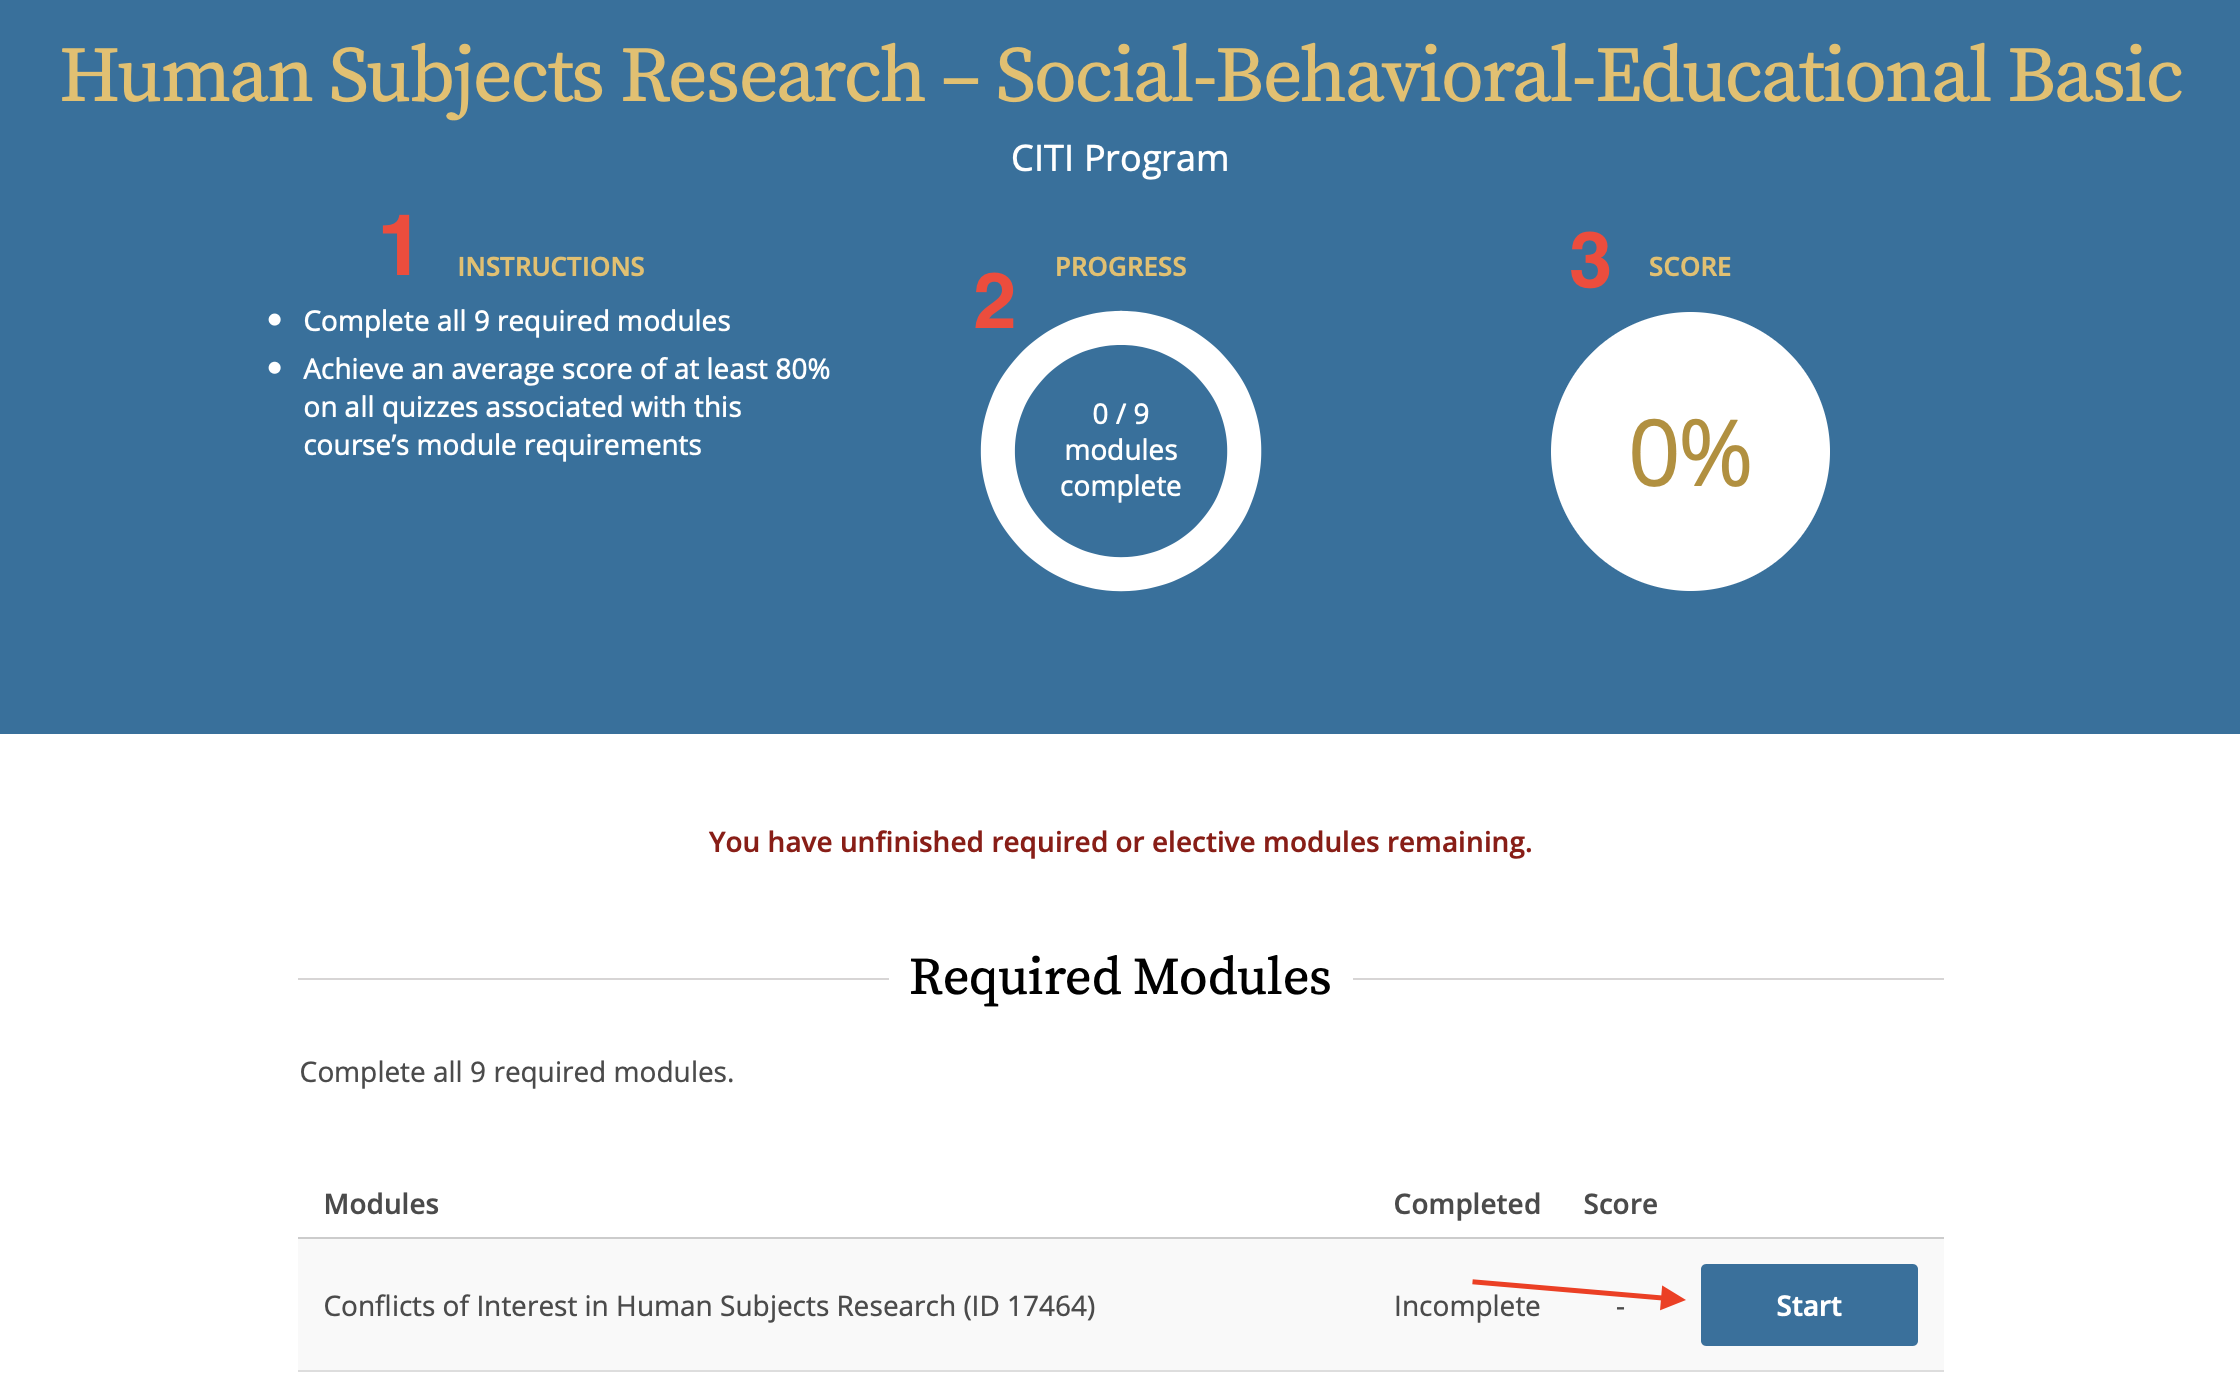The width and height of the screenshot is (2240, 1376).
Task: Click the red number 2 annotation
Action: [994, 301]
